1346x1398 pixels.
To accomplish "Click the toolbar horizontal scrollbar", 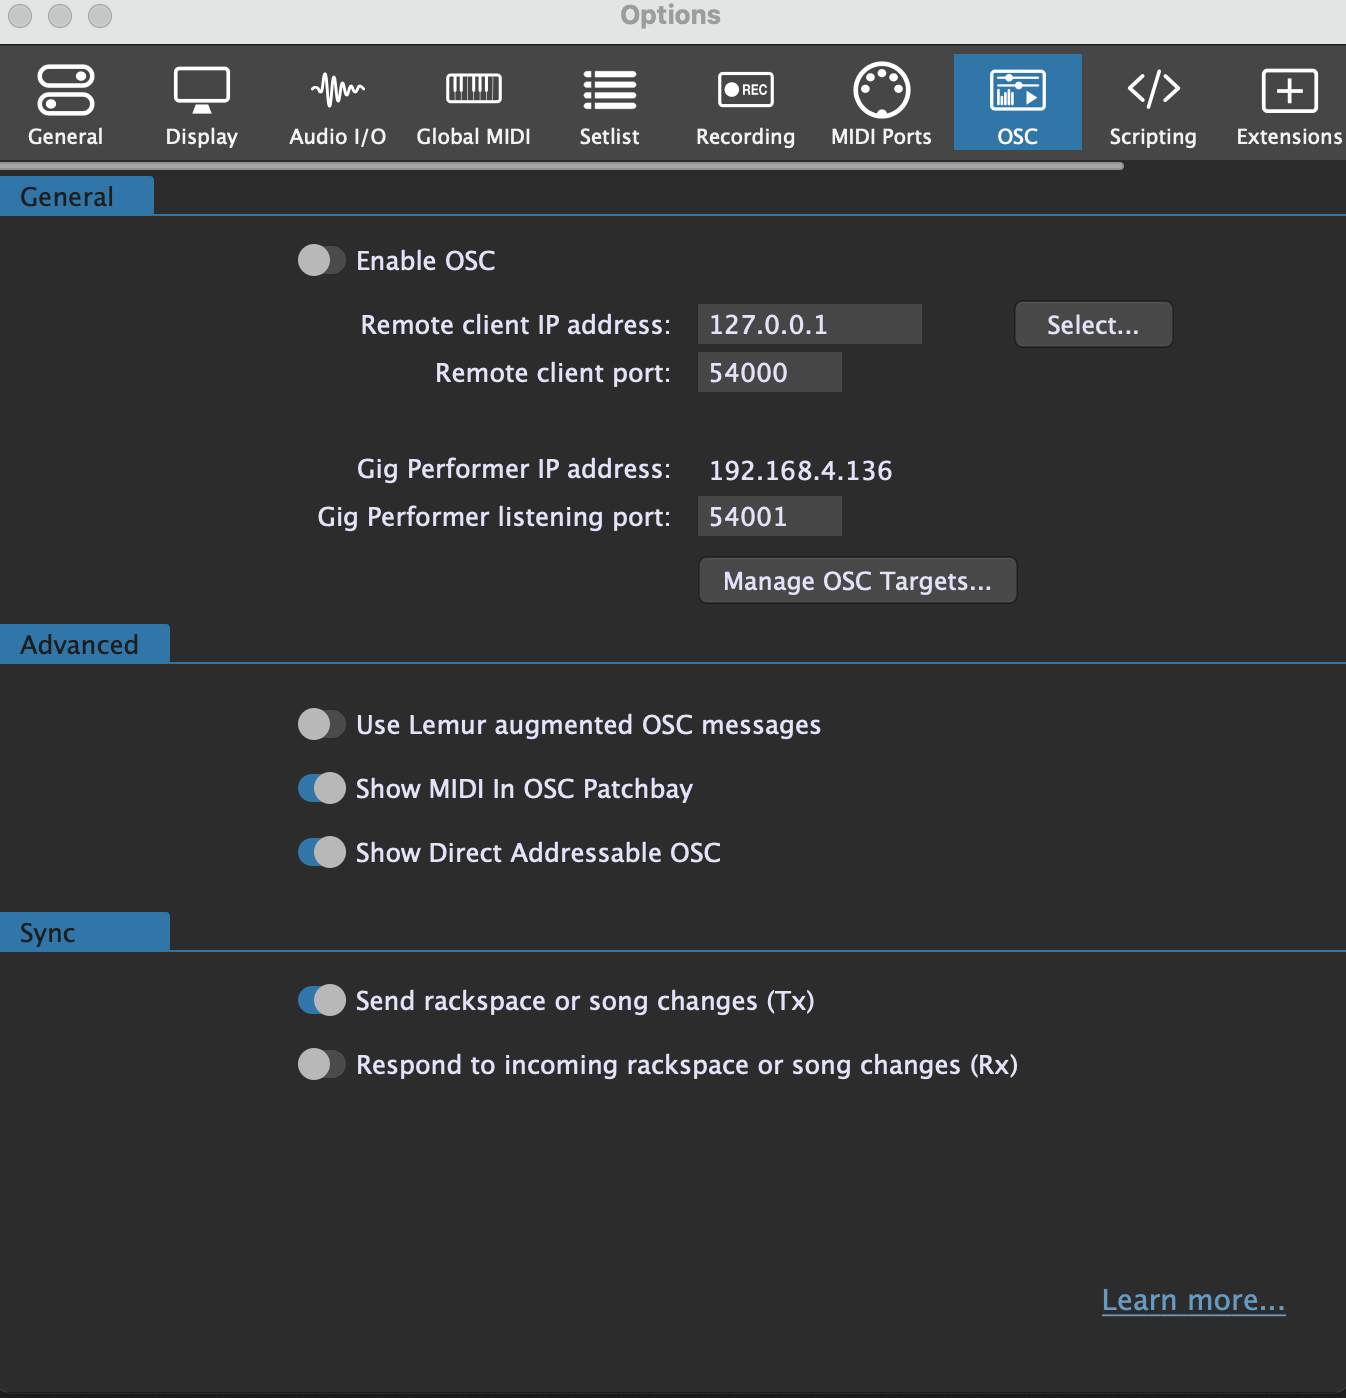I will tap(561, 166).
